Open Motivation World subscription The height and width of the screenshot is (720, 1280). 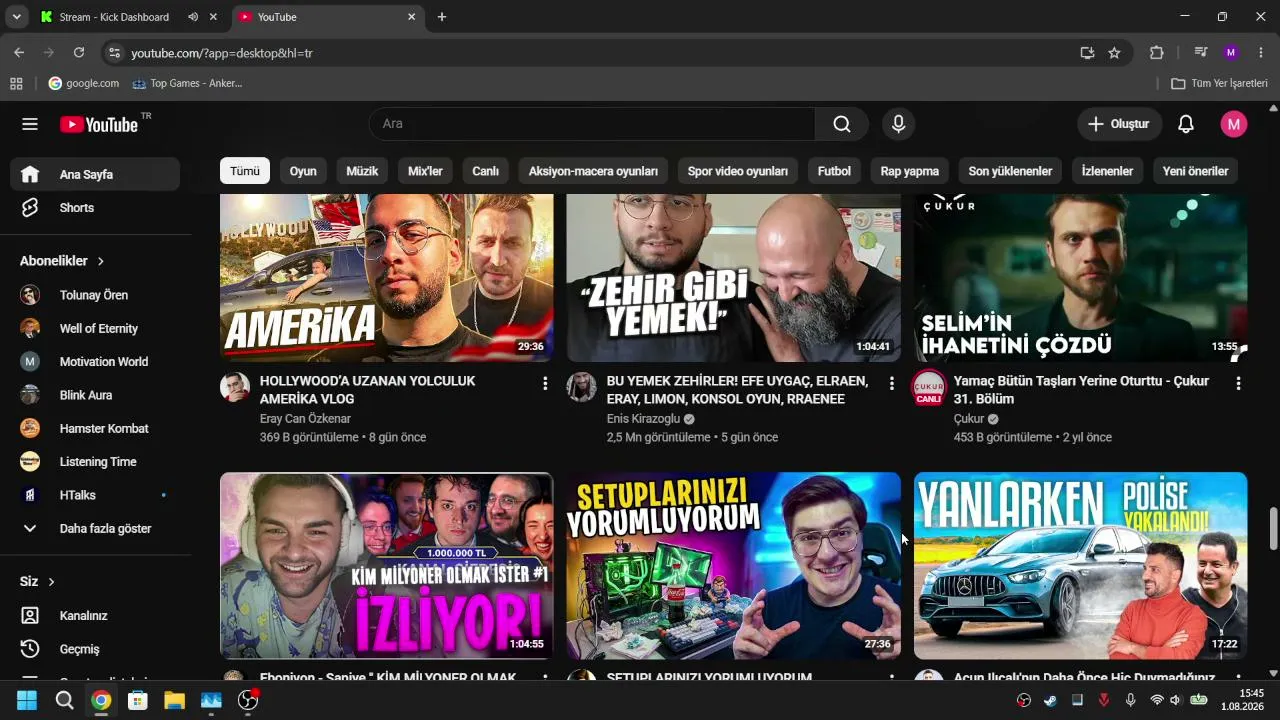(96, 362)
